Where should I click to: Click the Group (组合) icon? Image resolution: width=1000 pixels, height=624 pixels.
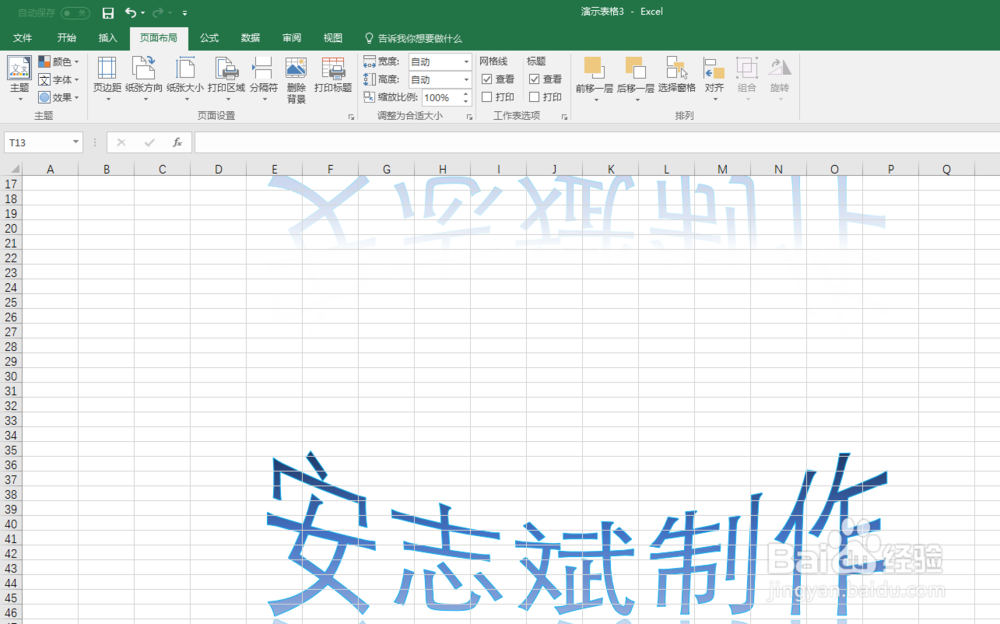pos(747,68)
